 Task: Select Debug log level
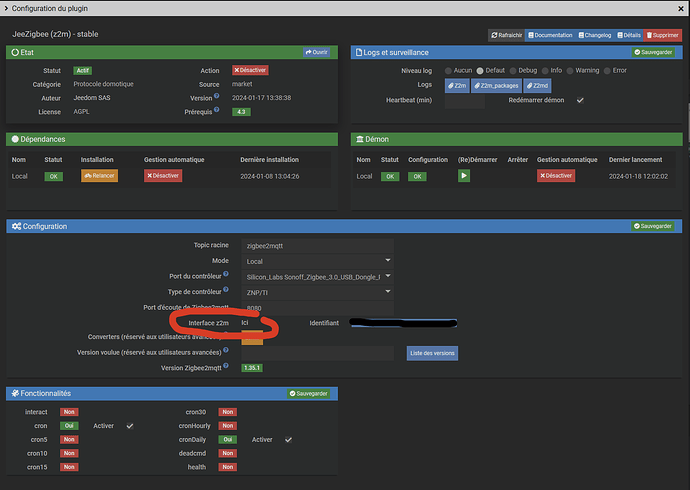coord(513,71)
